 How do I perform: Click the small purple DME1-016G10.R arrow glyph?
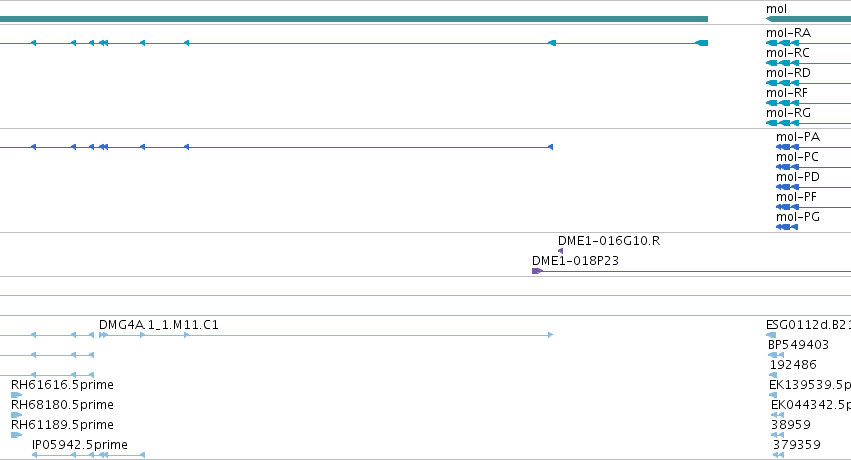561,251
